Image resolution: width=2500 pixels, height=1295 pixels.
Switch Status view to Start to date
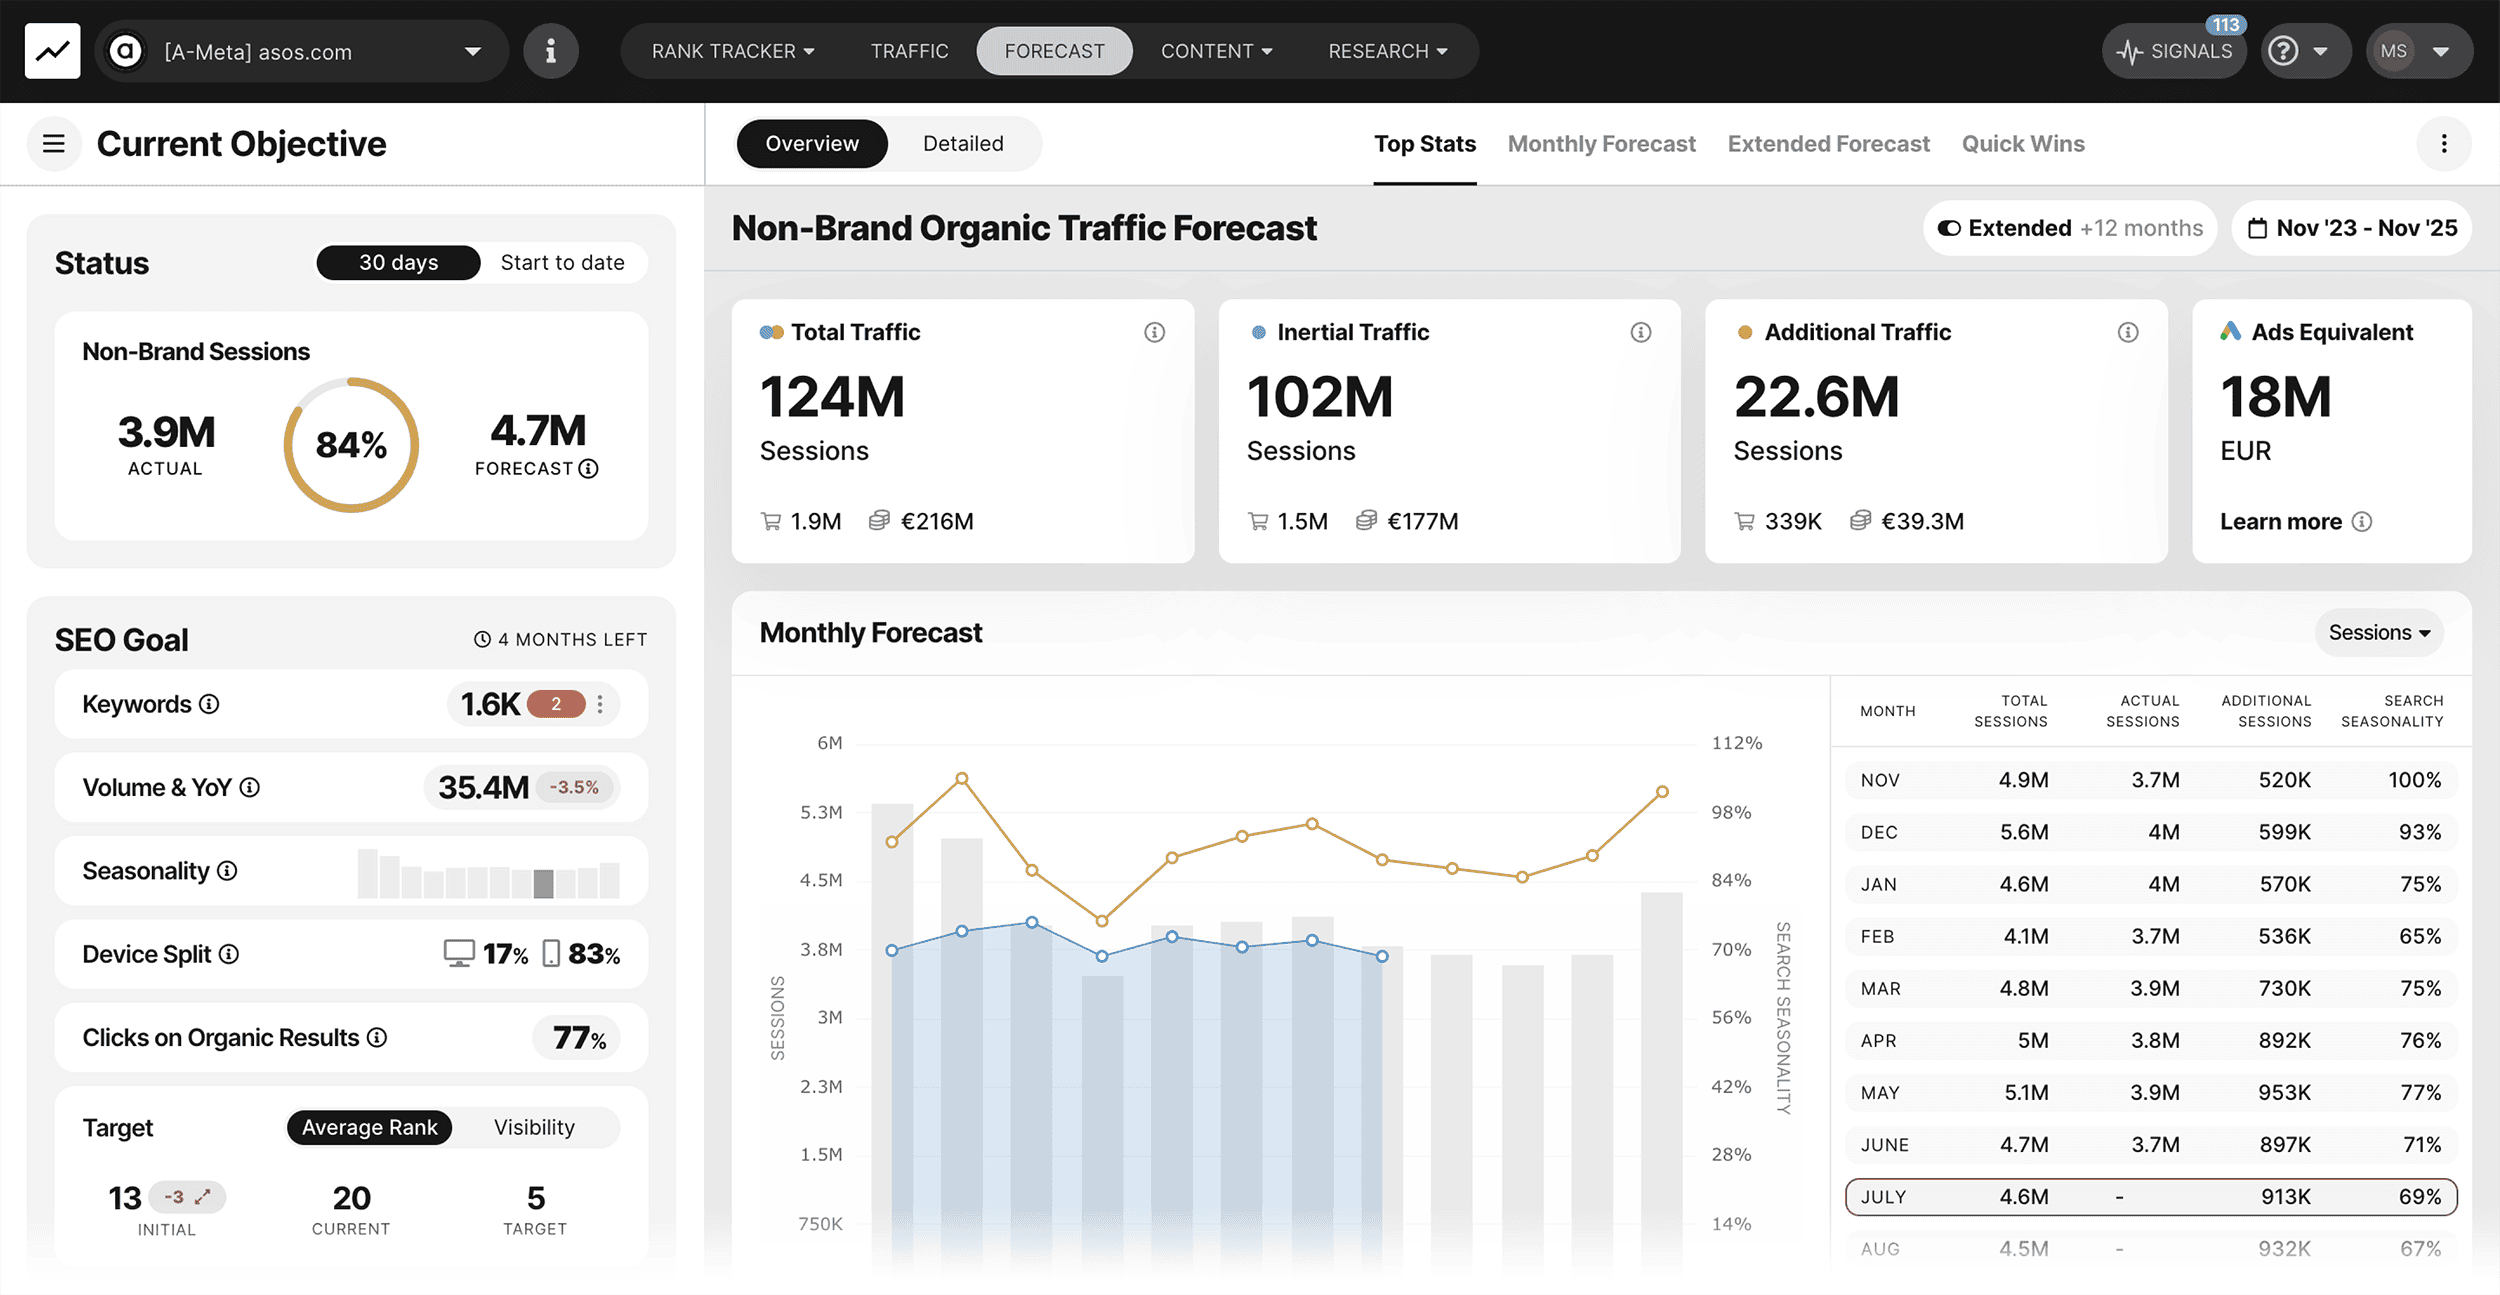(563, 262)
